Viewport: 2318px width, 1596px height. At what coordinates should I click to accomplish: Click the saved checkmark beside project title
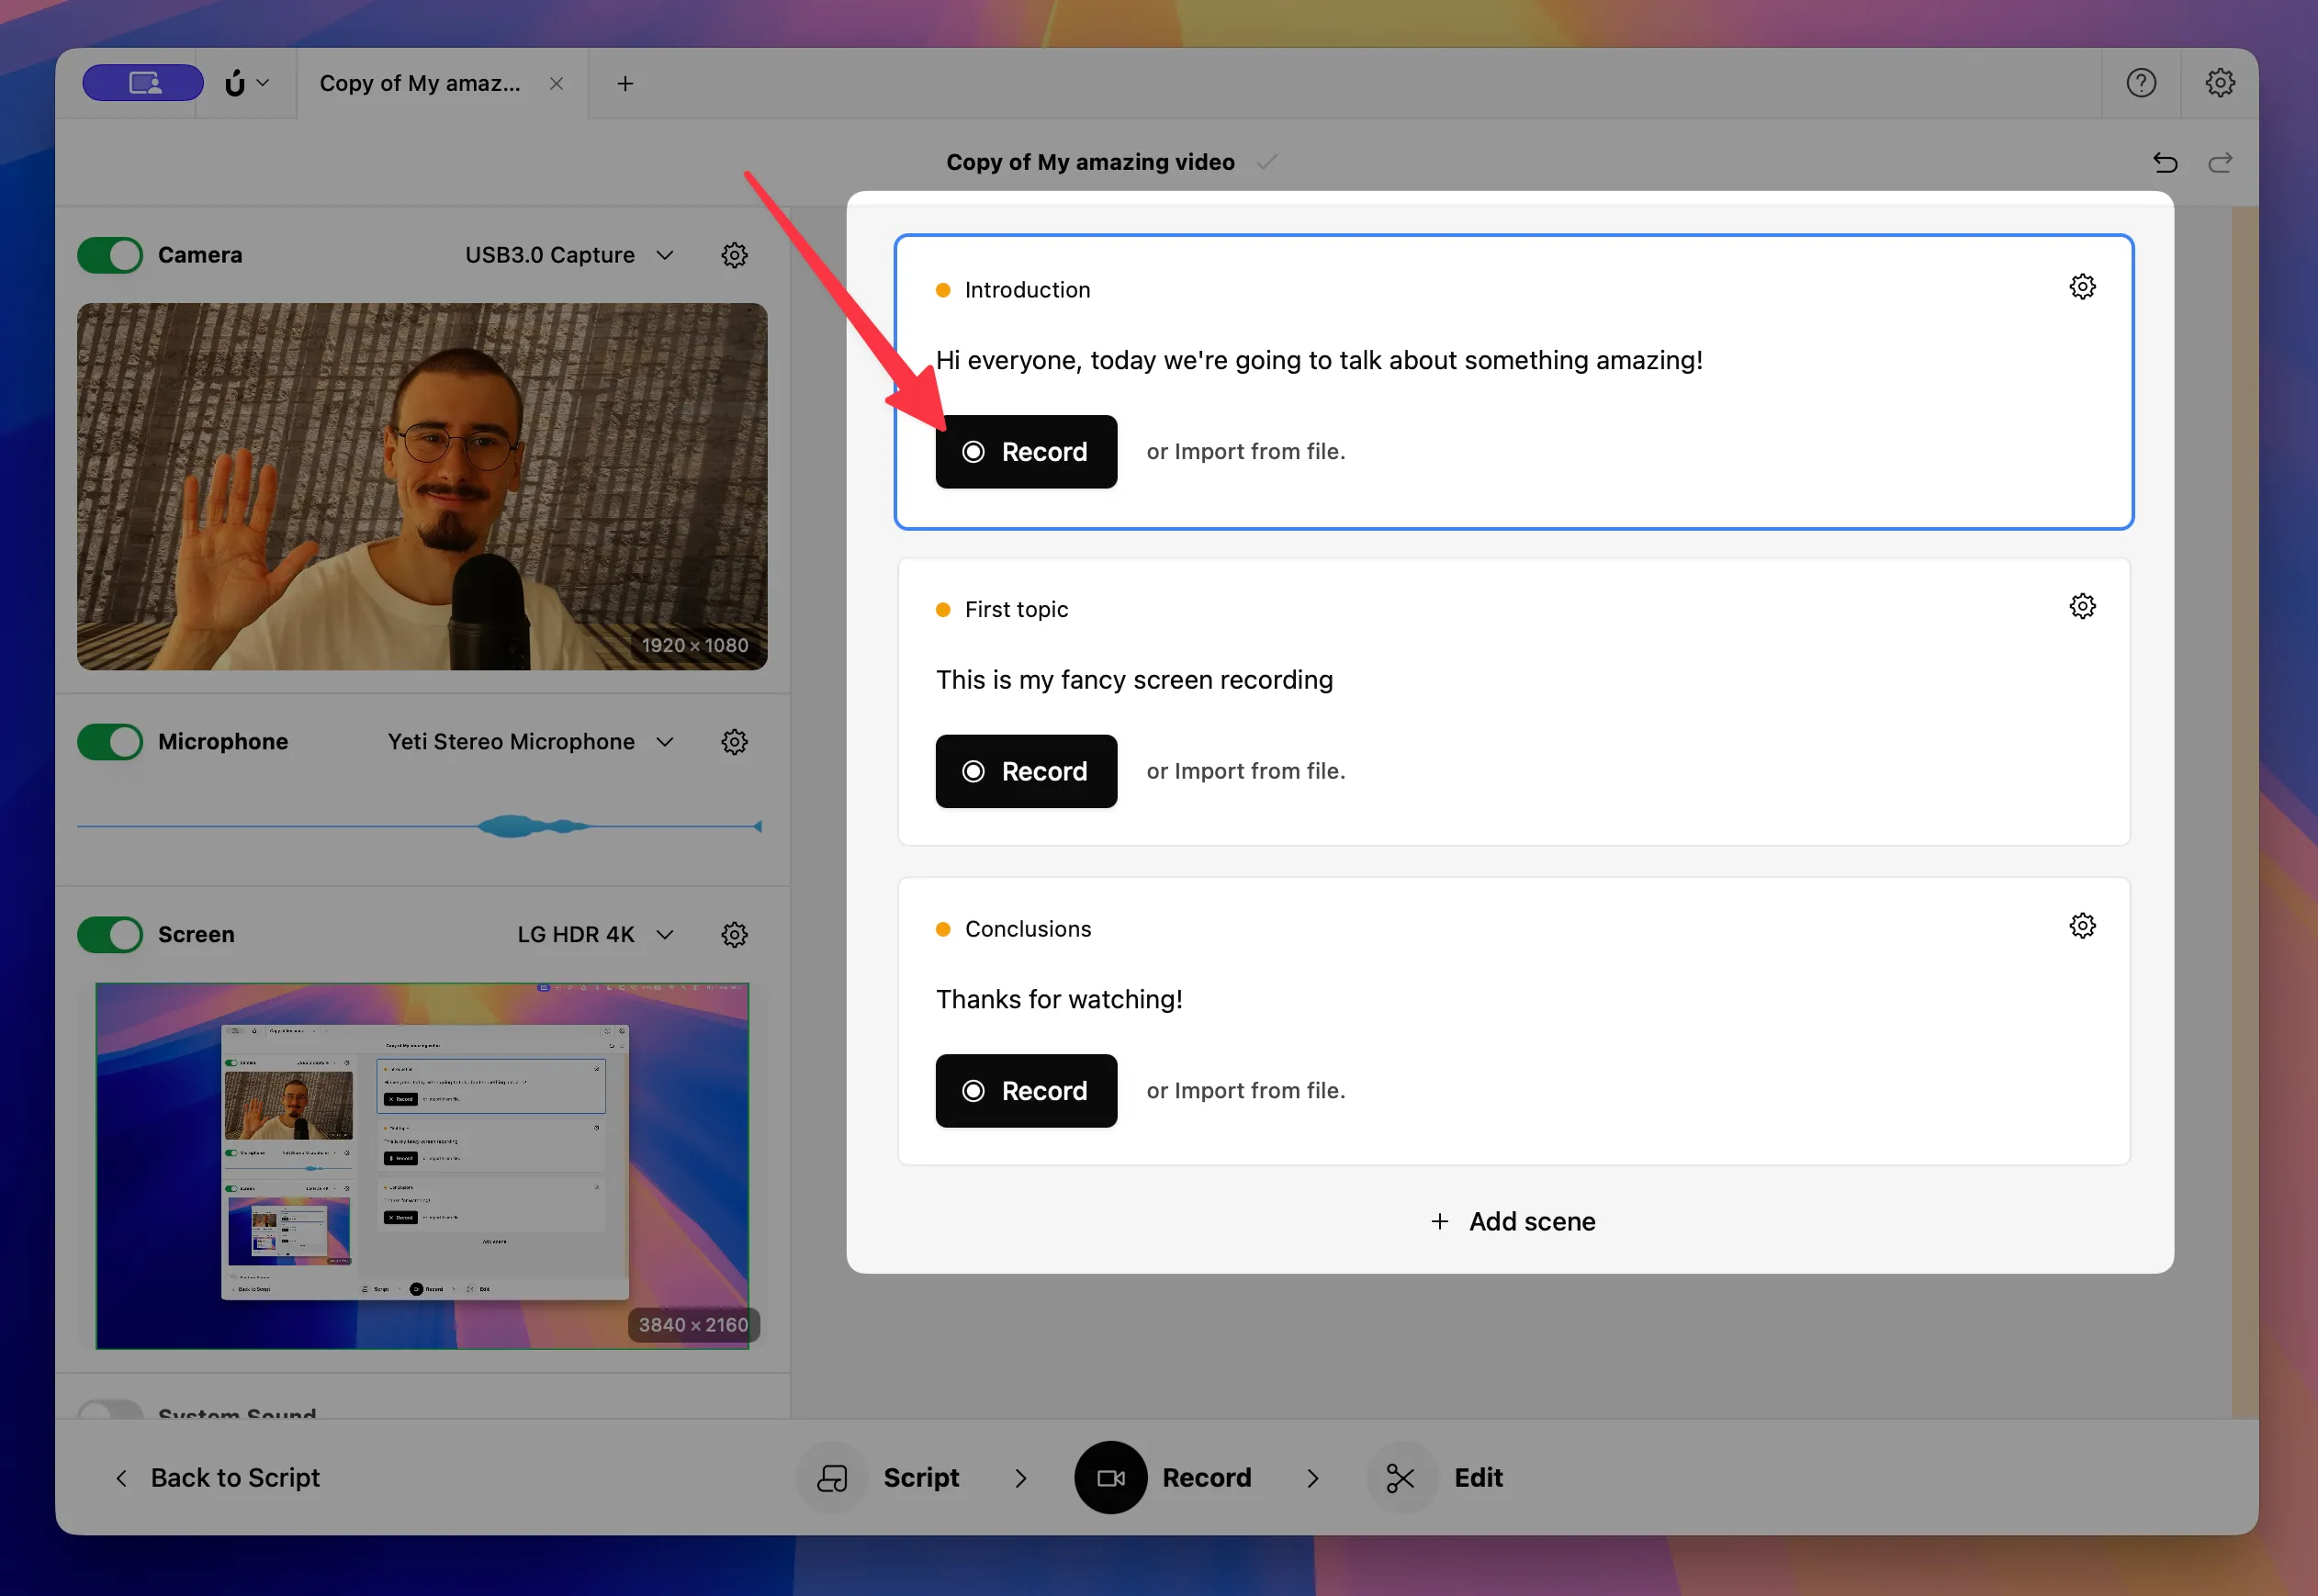pyautogui.click(x=1267, y=162)
